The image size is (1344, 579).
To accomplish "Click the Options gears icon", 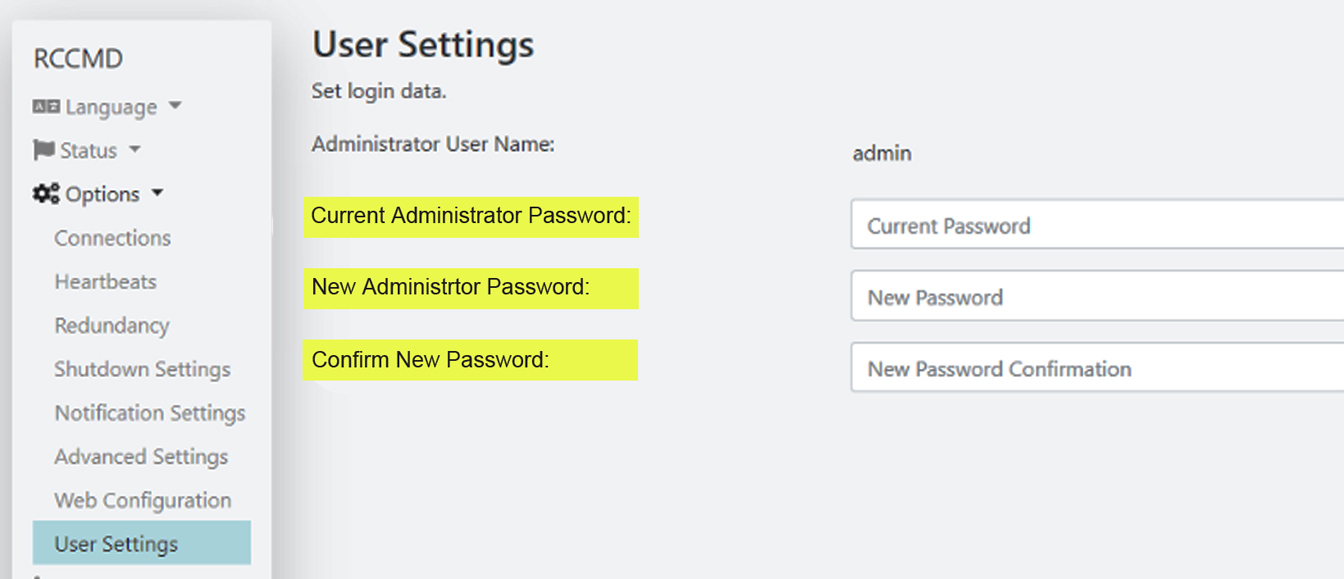I will pos(46,194).
